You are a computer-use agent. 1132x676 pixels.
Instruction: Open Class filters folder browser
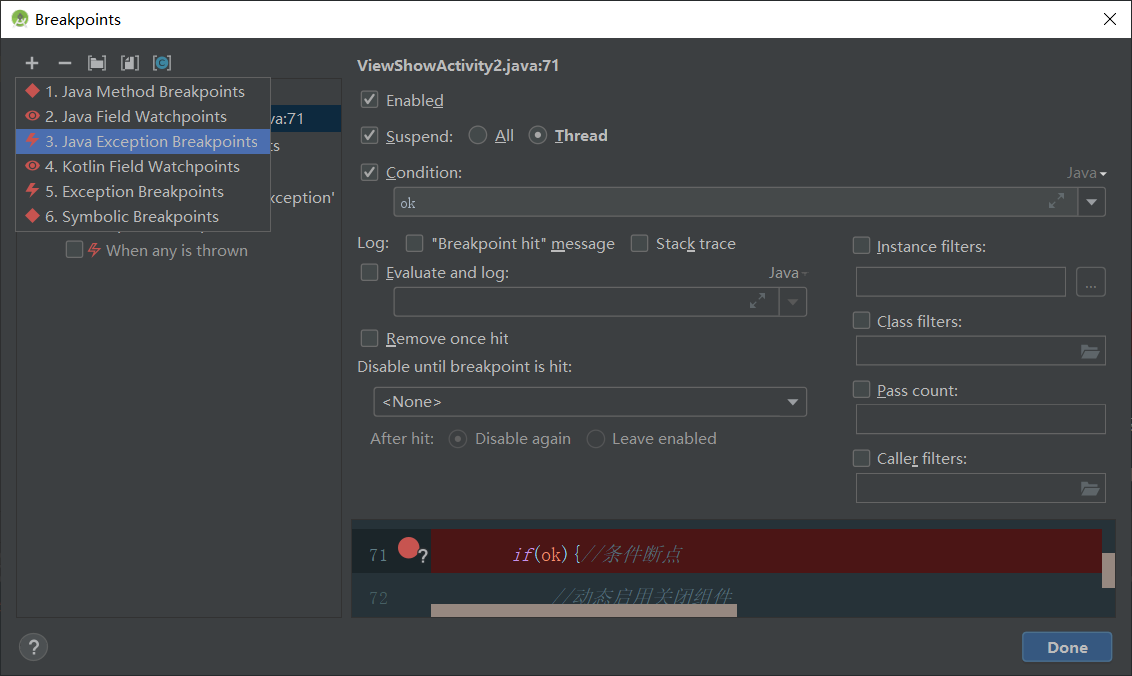click(1089, 352)
